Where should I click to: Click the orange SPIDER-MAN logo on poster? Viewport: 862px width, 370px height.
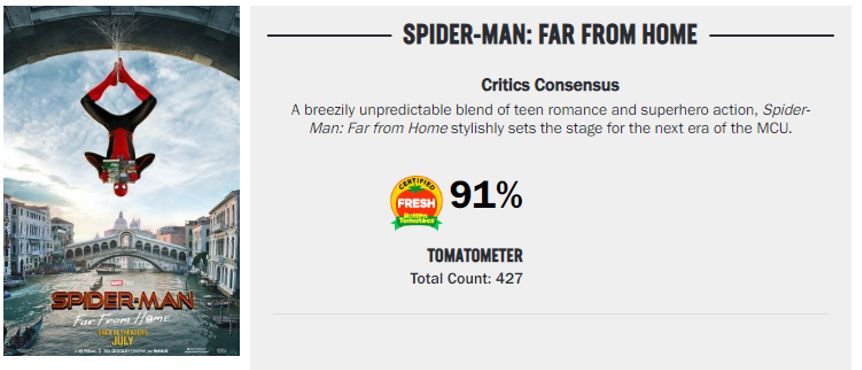click(x=122, y=301)
